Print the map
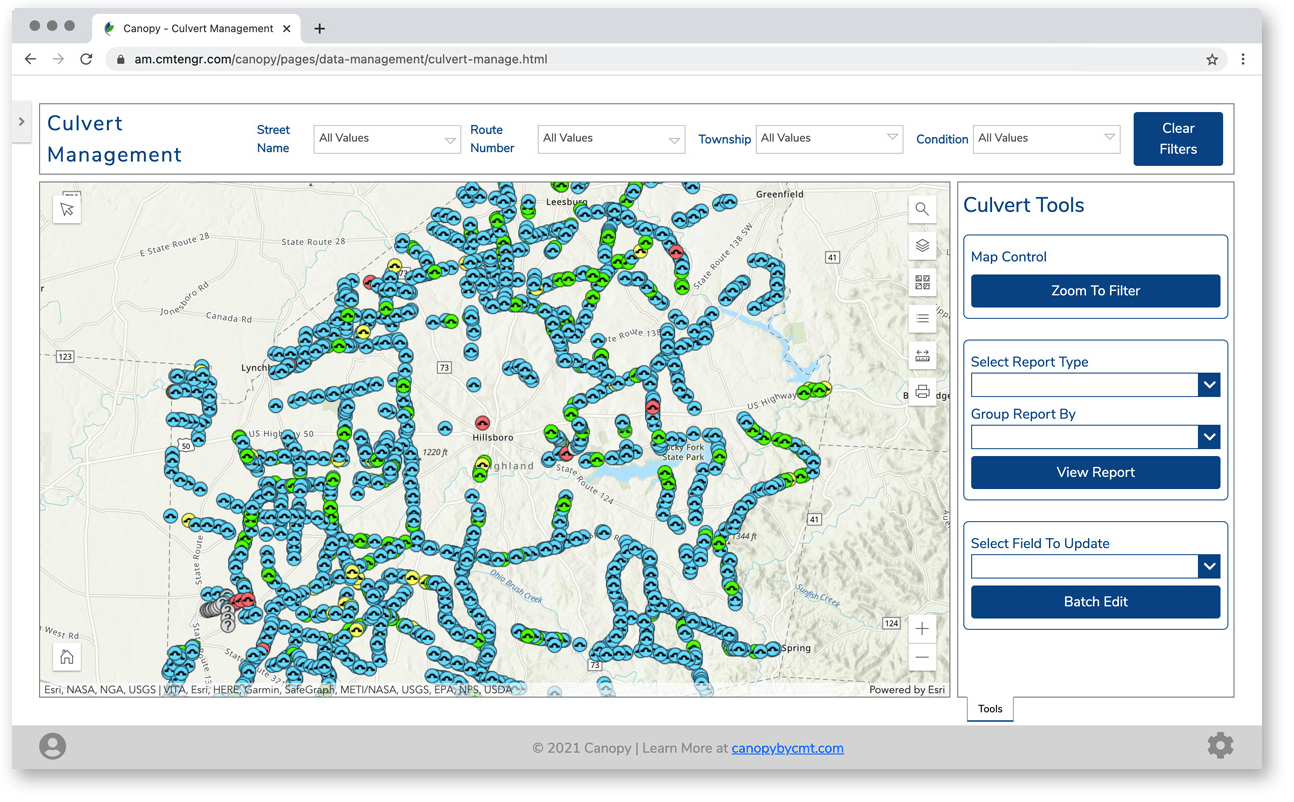The width and height of the screenshot is (1294, 802). 922,392
